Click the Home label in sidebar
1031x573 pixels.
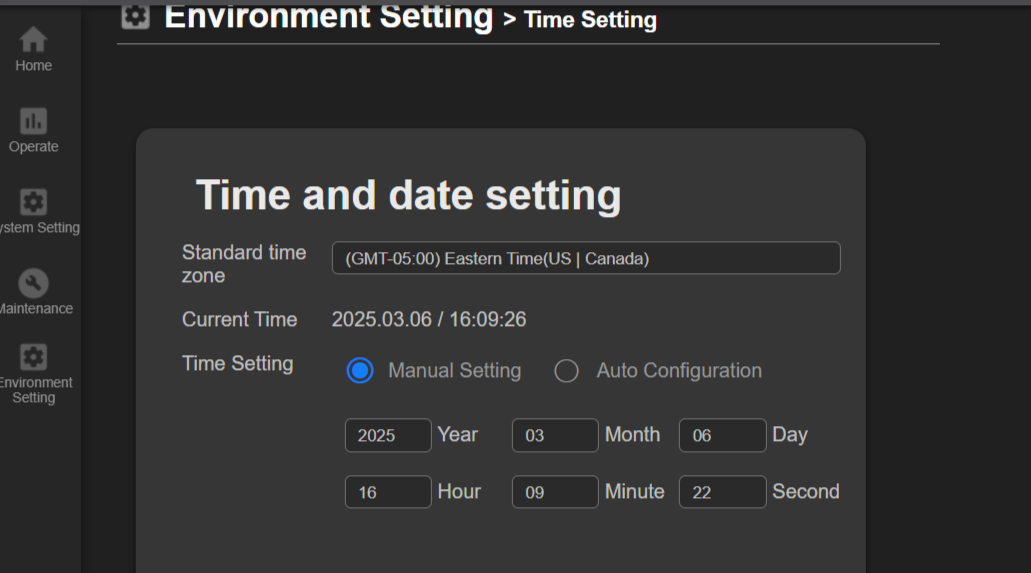pyautogui.click(x=34, y=66)
